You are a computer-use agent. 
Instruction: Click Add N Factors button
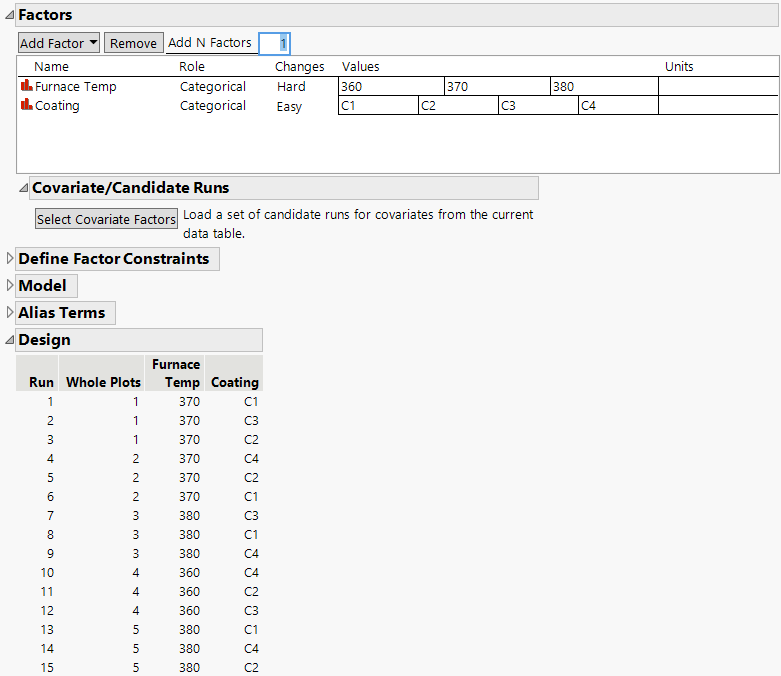(x=210, y=43)
